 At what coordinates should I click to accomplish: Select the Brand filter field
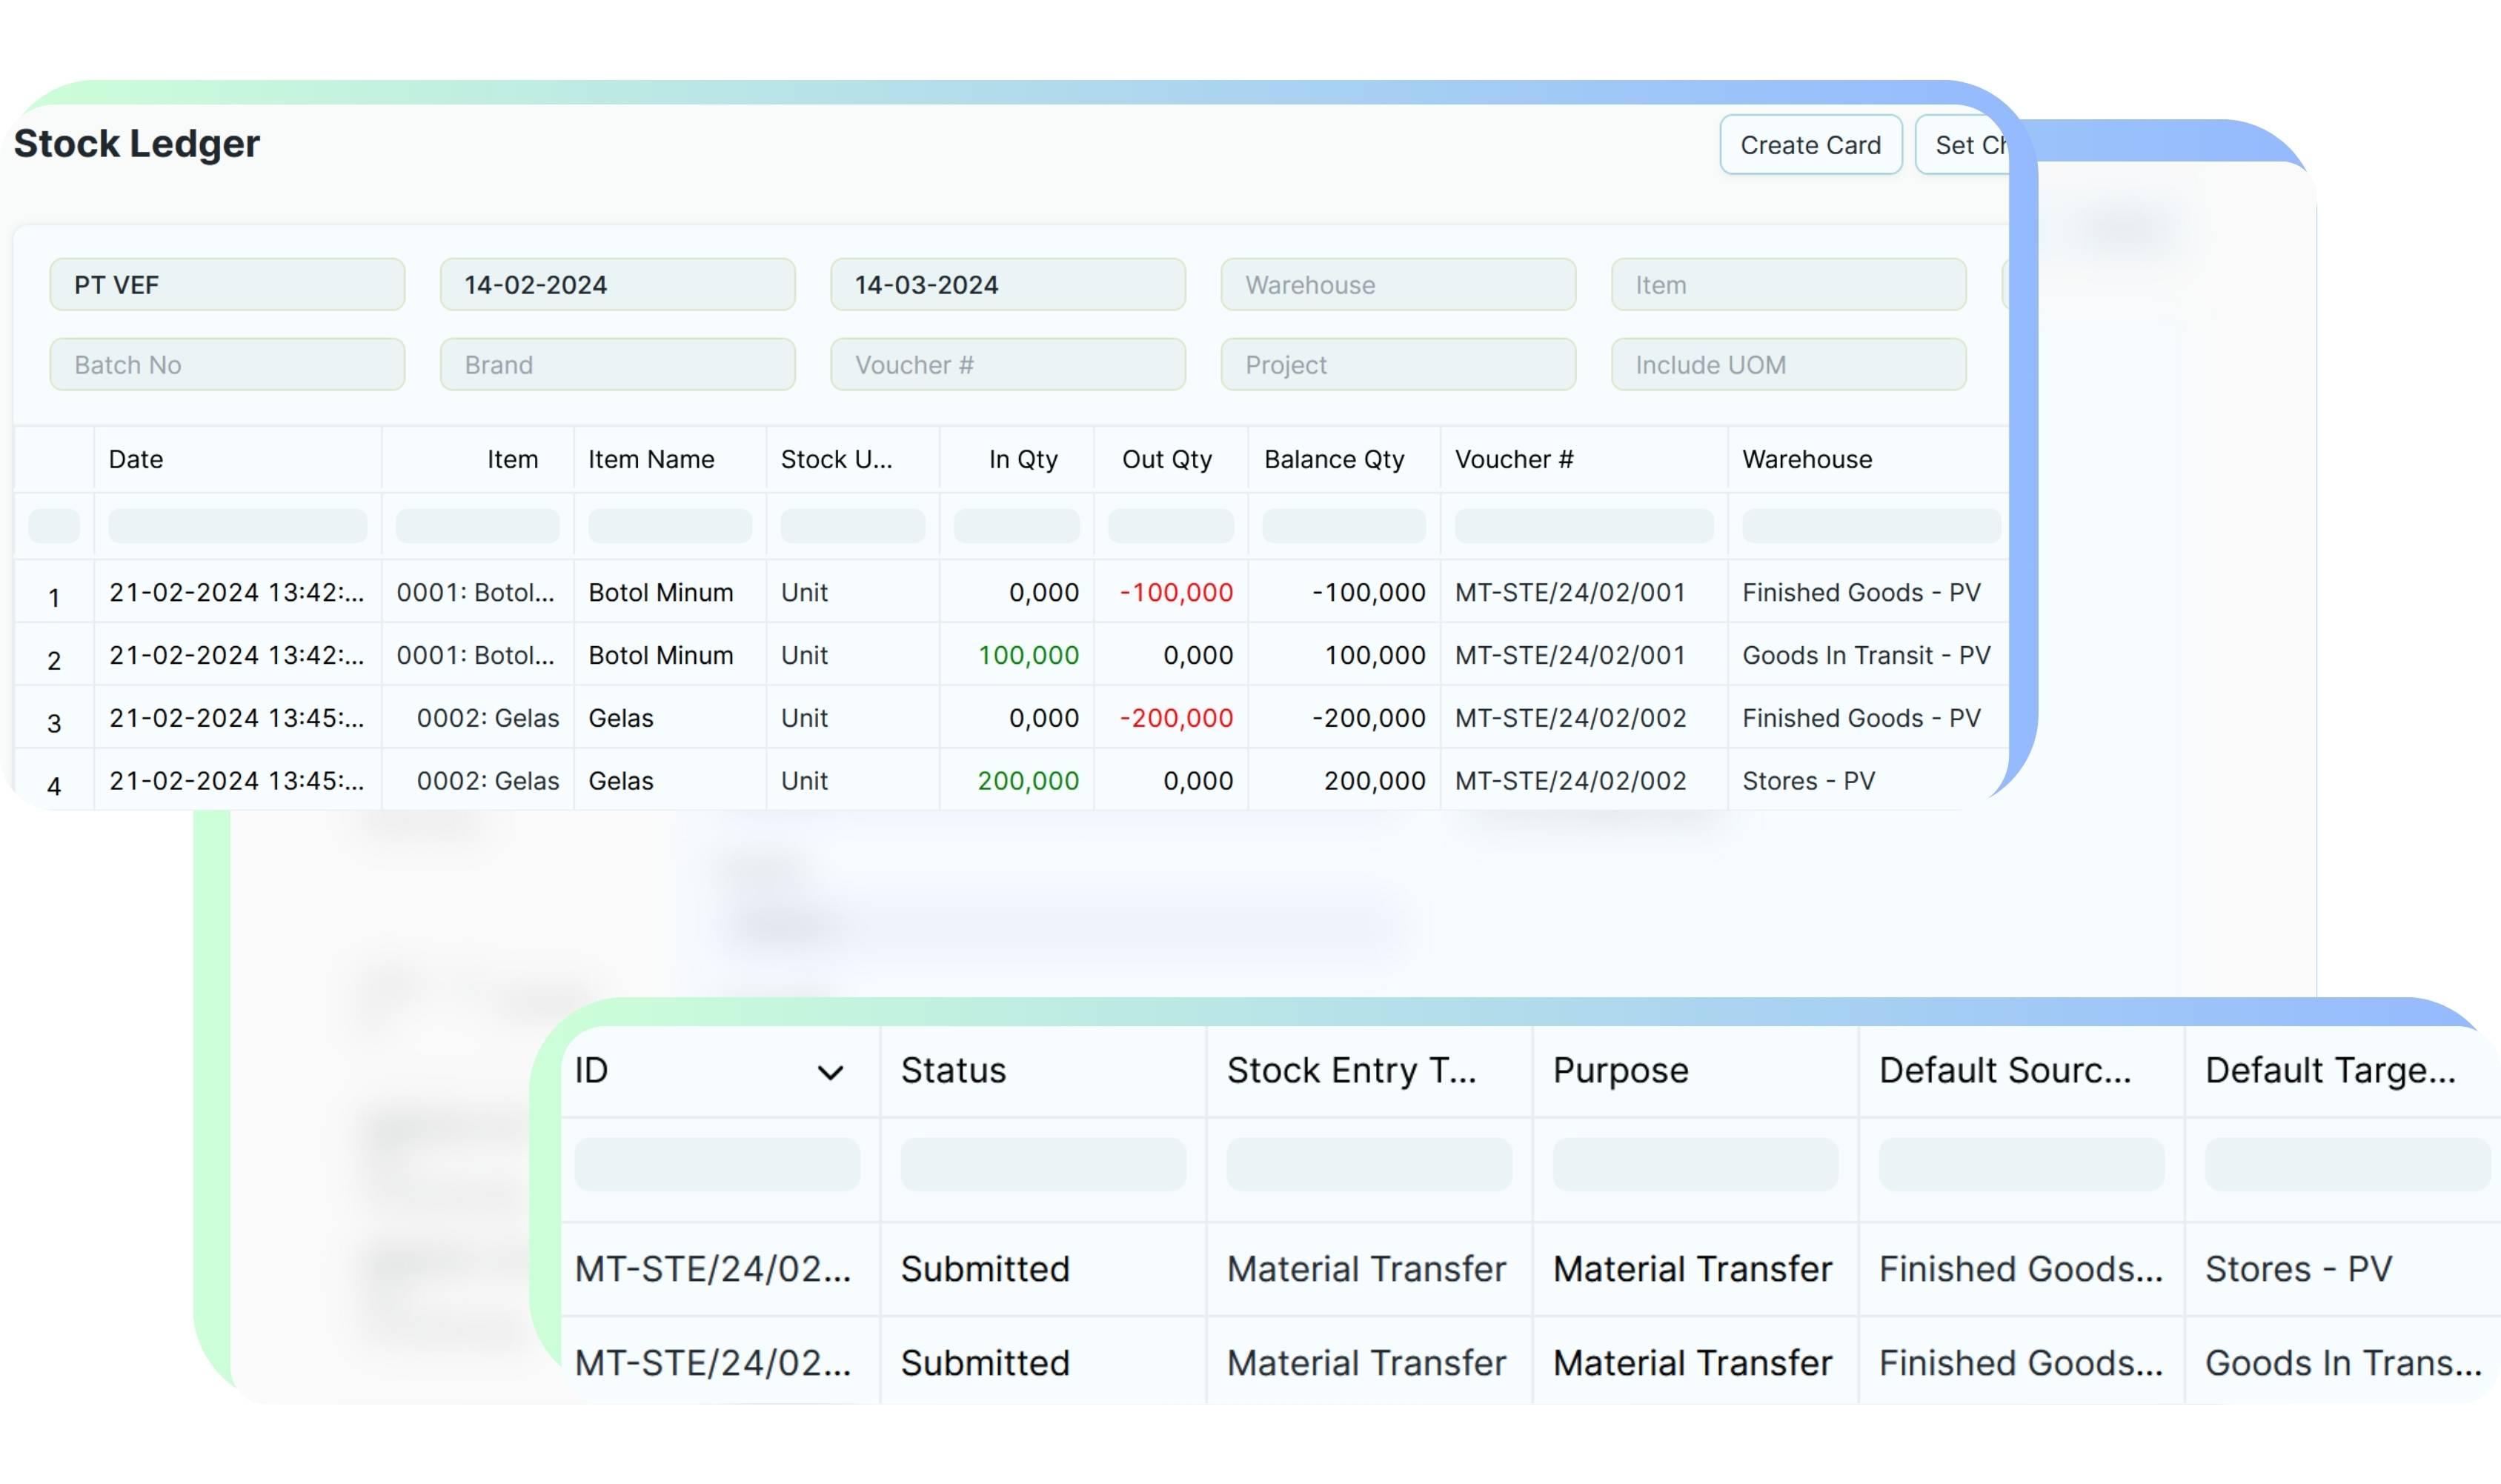click(x=617, y=365)
